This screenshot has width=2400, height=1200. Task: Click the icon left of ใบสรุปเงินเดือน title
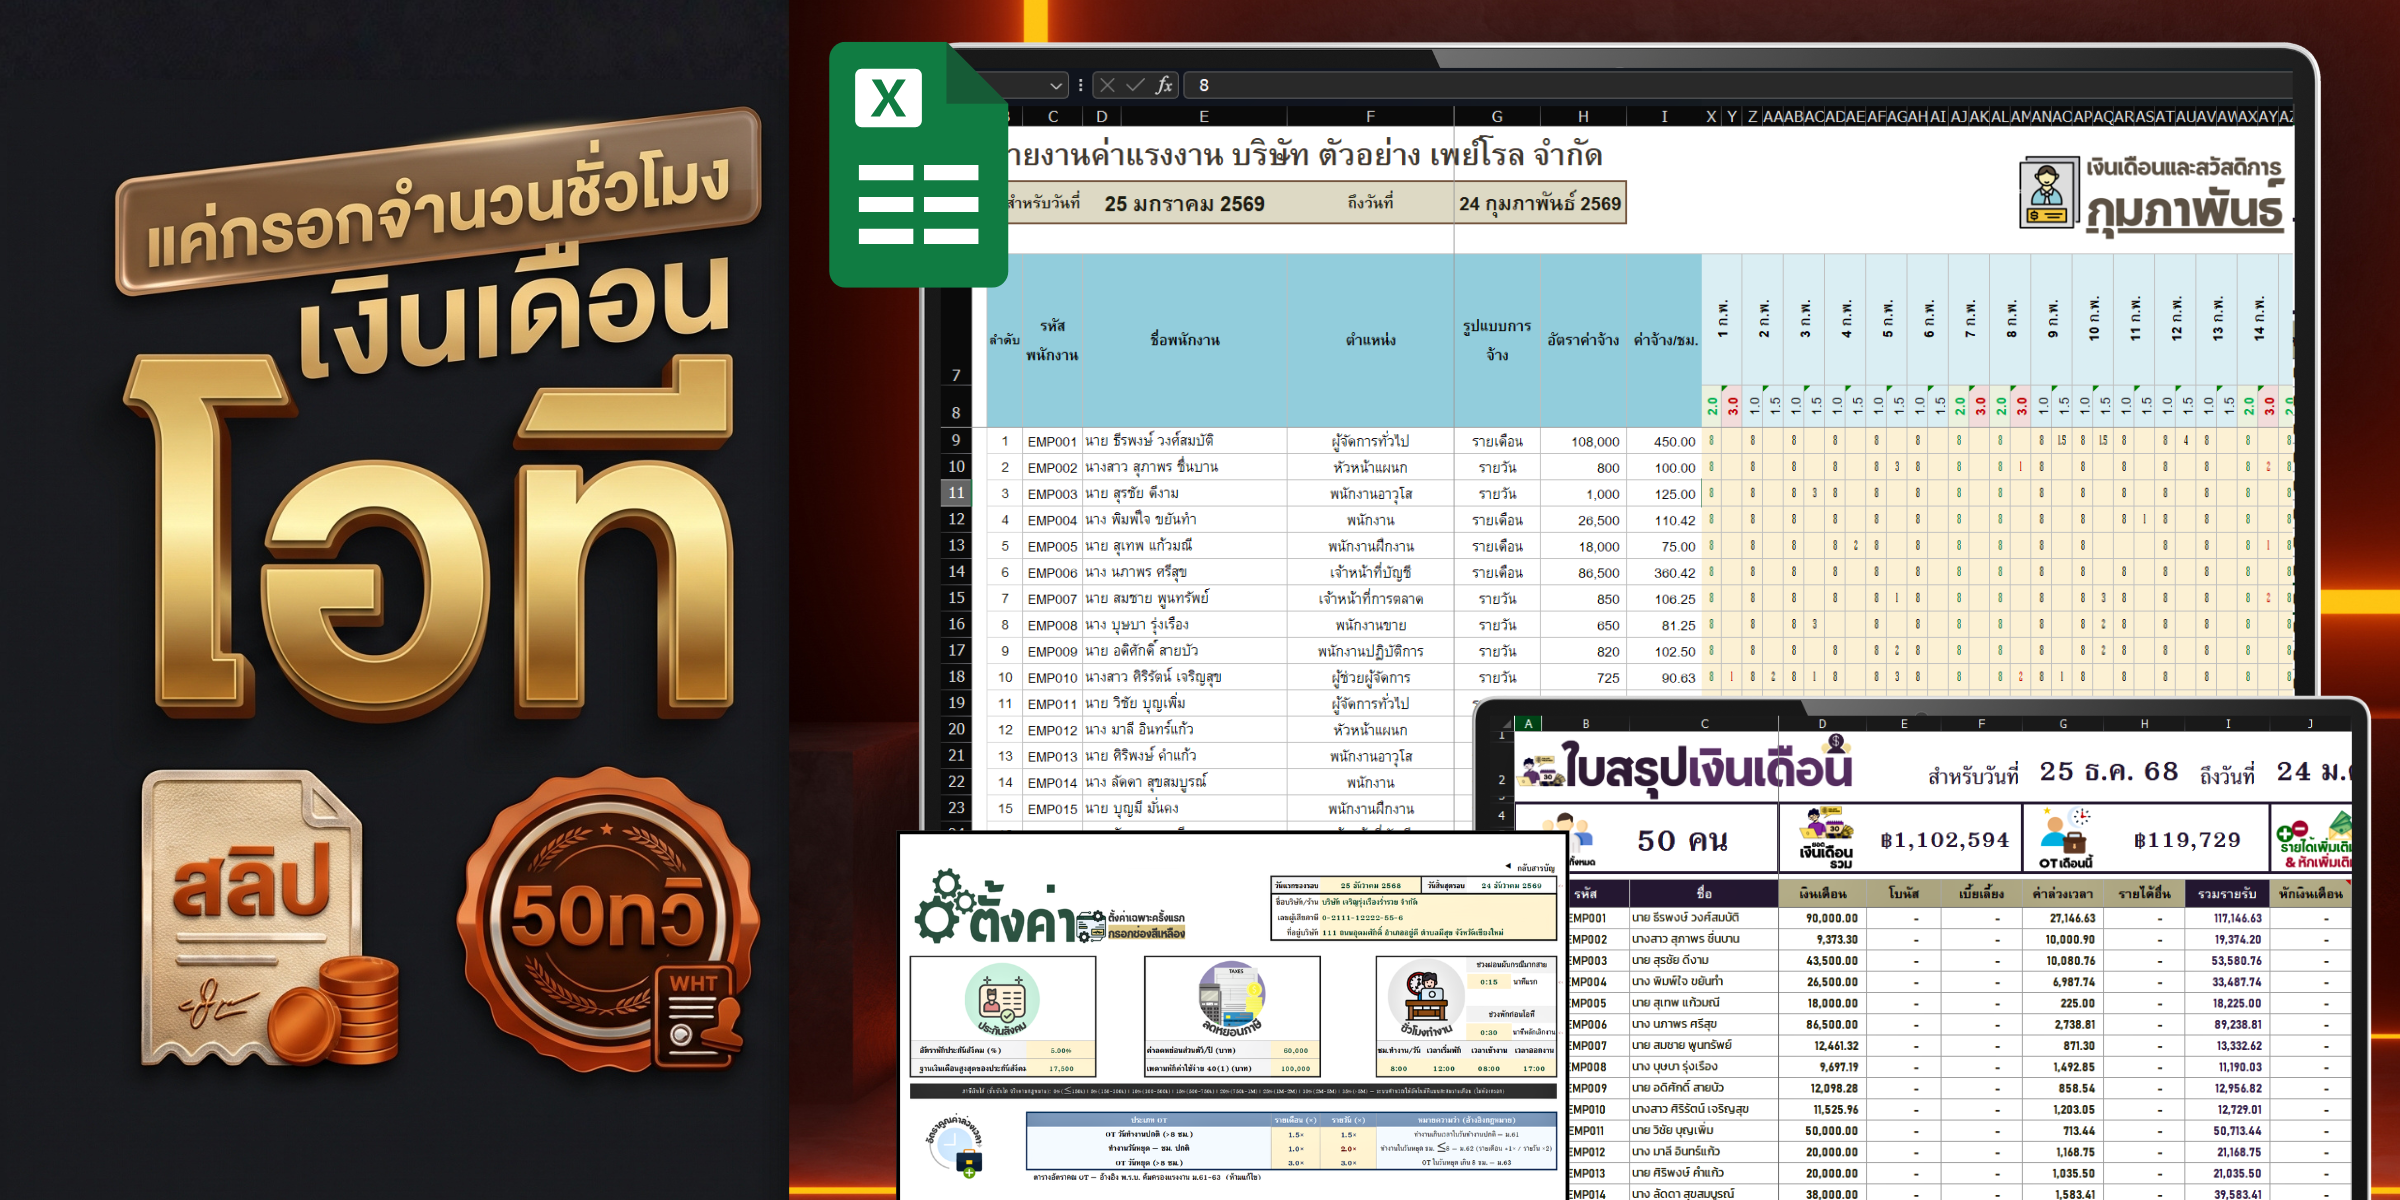[x=1541, y=770]
